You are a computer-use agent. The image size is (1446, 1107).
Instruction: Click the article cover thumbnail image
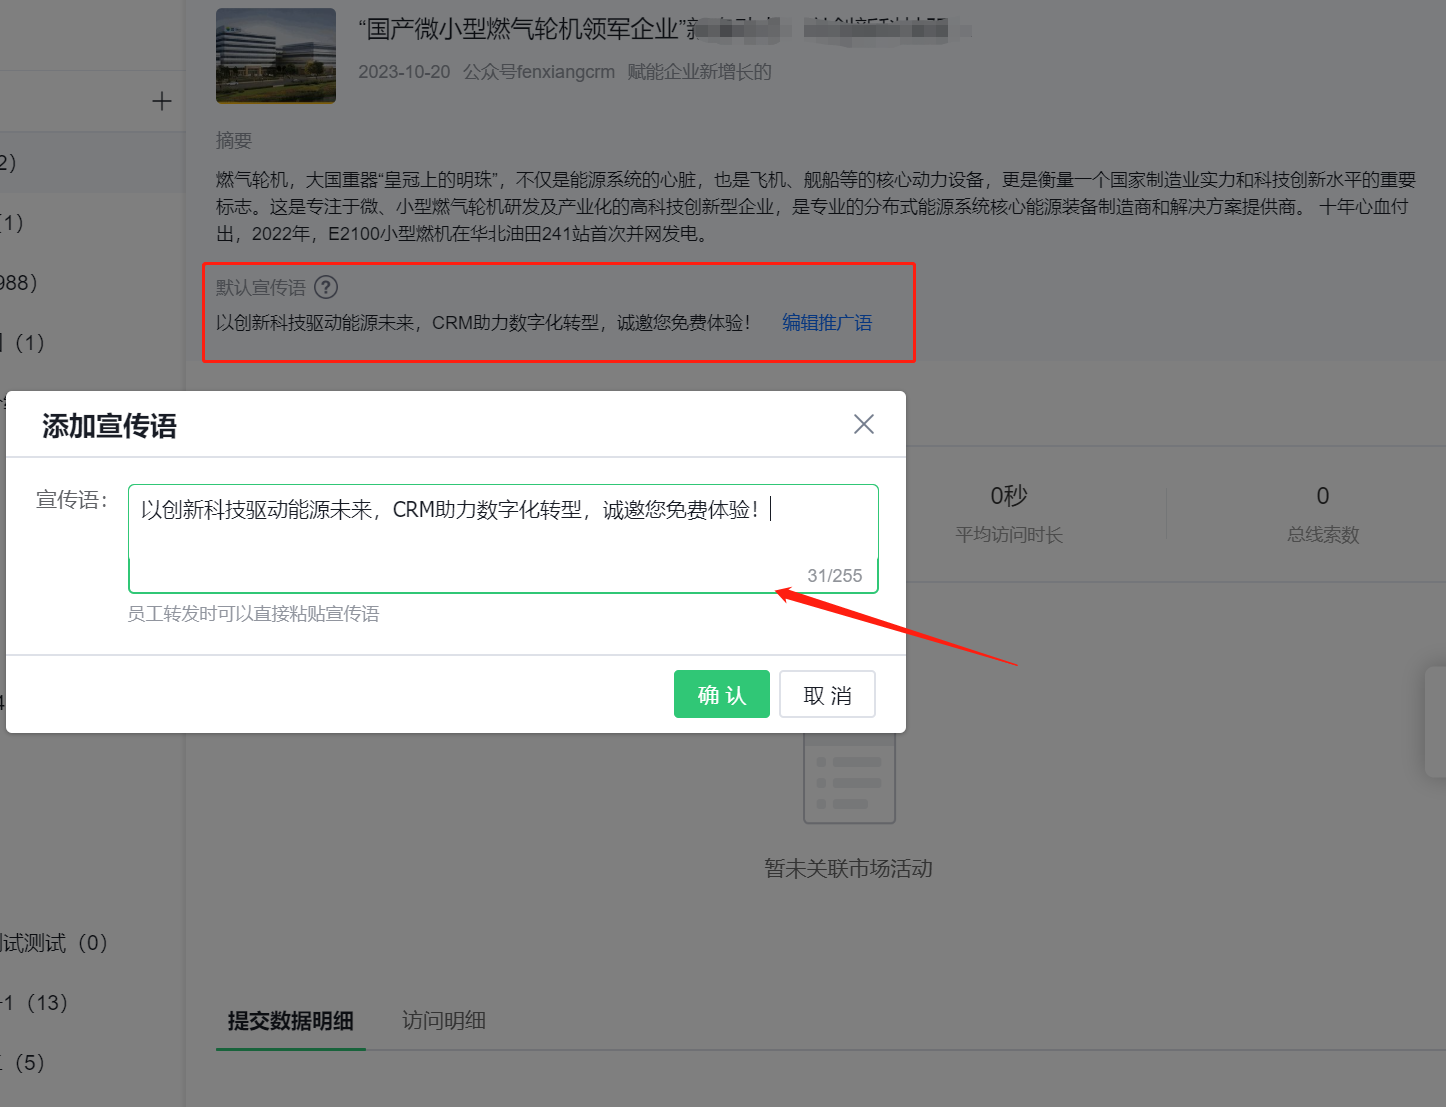tap(275, 55)
